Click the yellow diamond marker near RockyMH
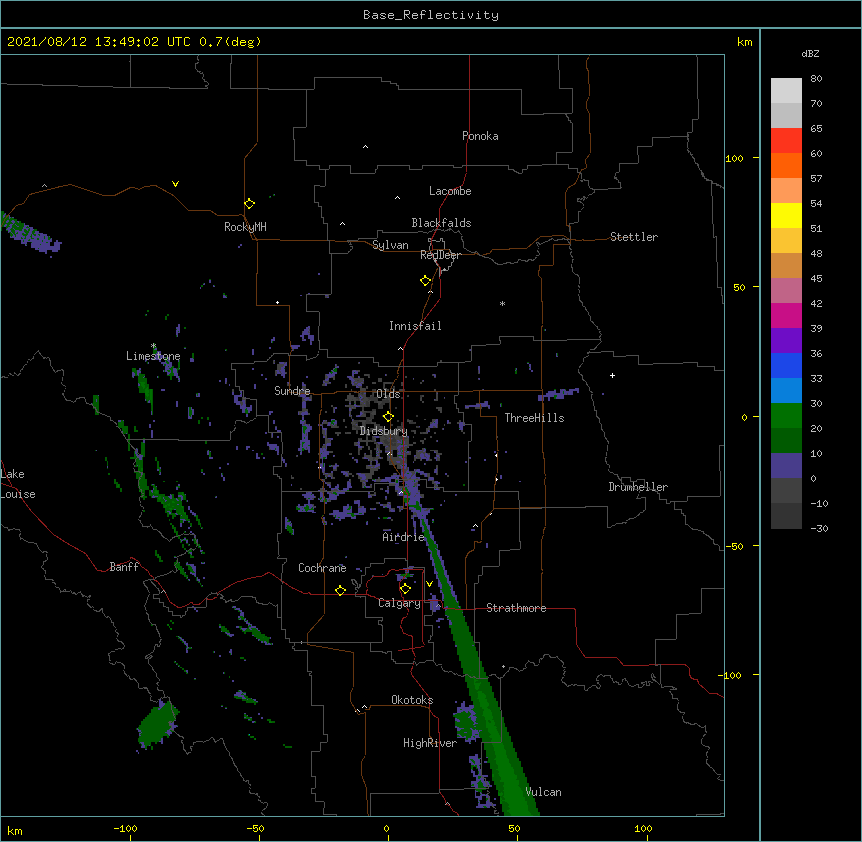Screen dimensions: 862x842 click(x=250, y=204)
